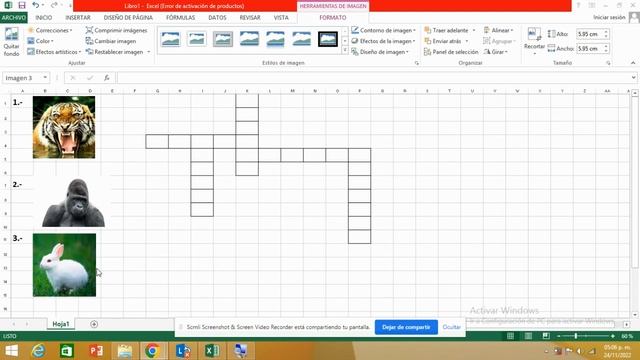Open Internet Explorer from taskbar
This screenshot has width=640, height=360.
[x=38, y=351]
